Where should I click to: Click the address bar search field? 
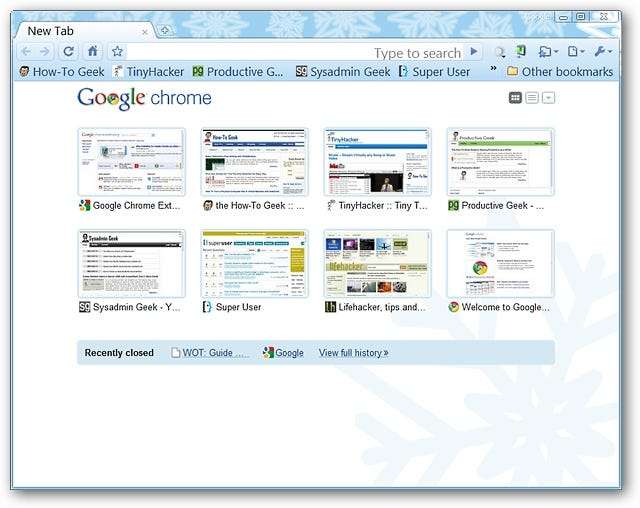[296, 52]
